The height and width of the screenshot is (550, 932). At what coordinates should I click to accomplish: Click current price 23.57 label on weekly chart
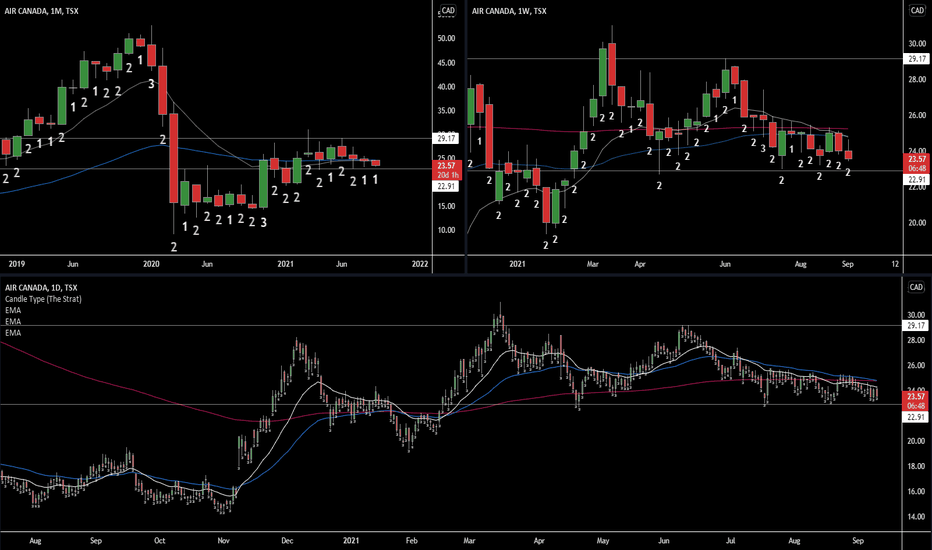tap(916, 159)
